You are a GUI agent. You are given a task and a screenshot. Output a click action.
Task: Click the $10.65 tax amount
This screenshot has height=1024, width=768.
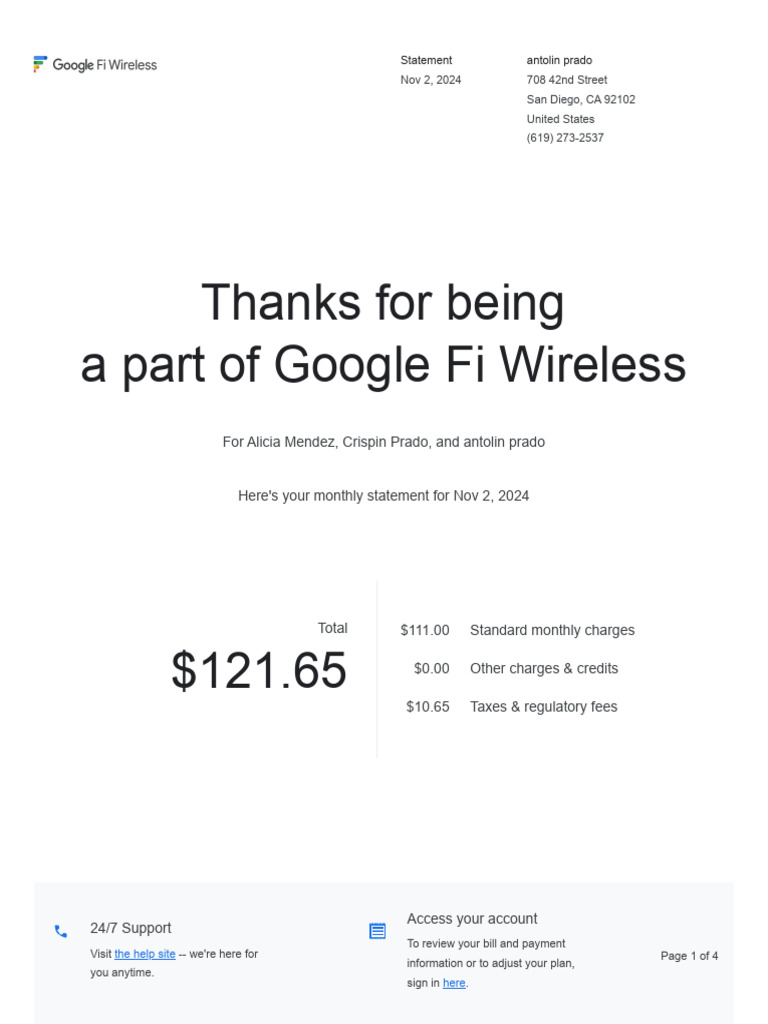[x=428, y=706]
